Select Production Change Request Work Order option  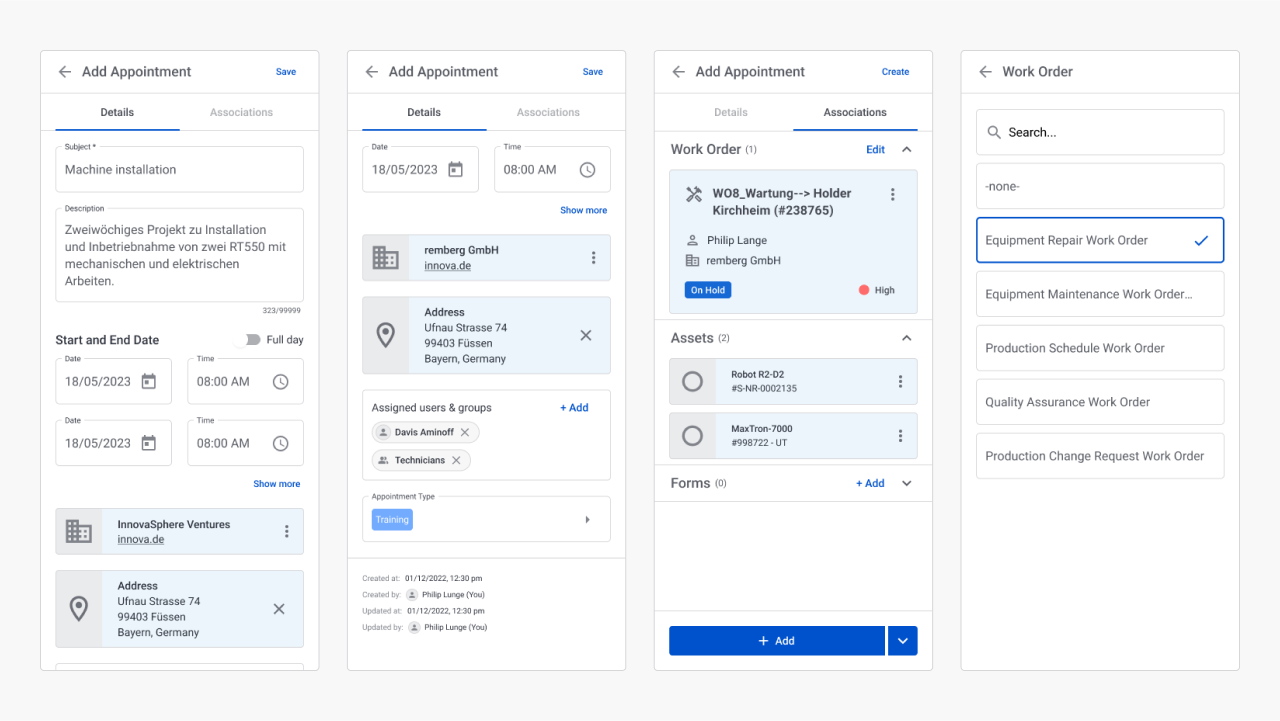coord(1100,456)
